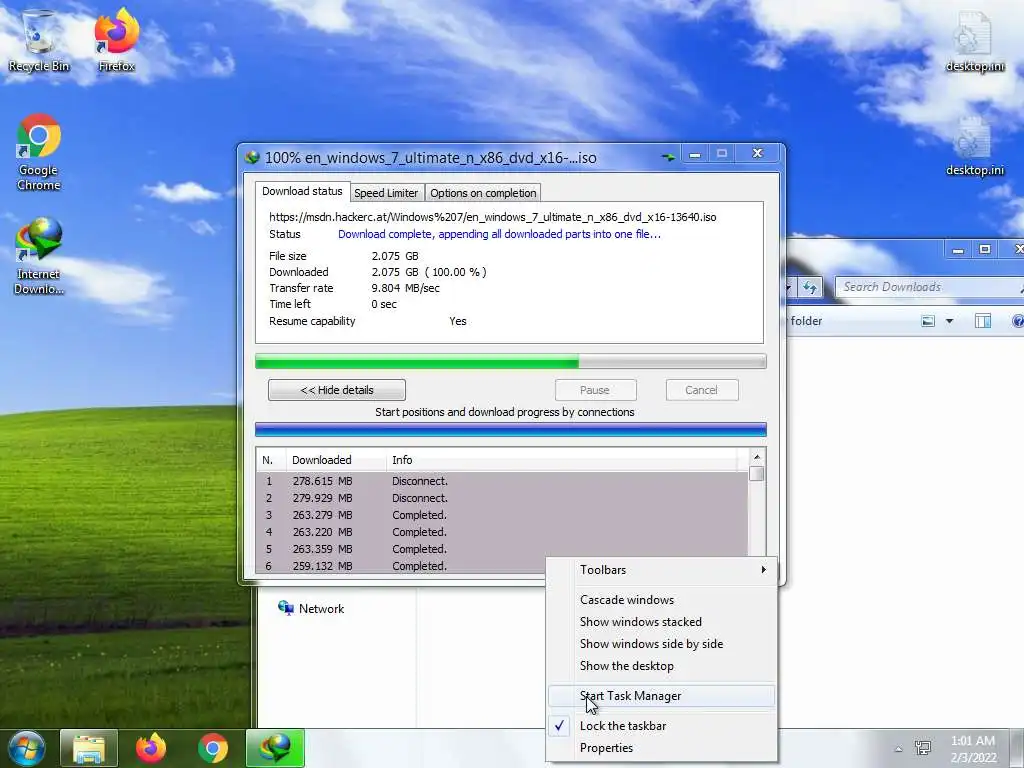Switch to Speed Limiter tab
Viewport: 1024px width, 768px height.
[386, 193]
